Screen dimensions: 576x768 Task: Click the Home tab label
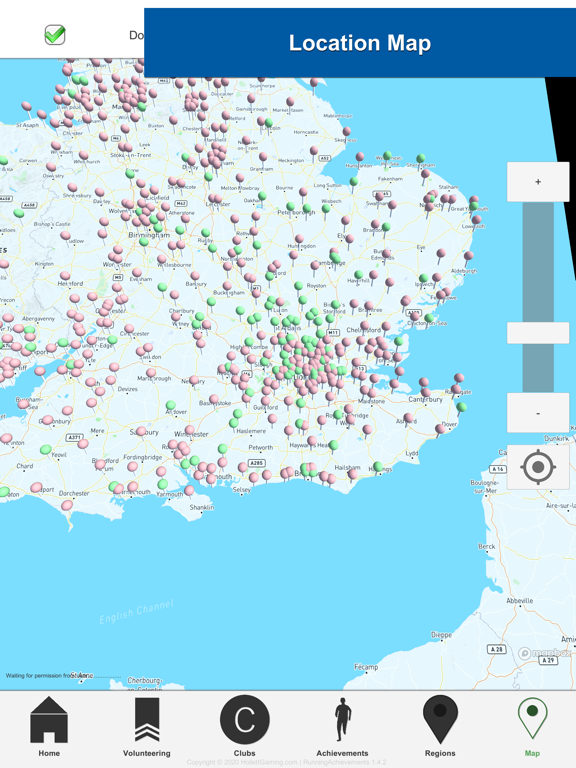click(x=49, y=753)
